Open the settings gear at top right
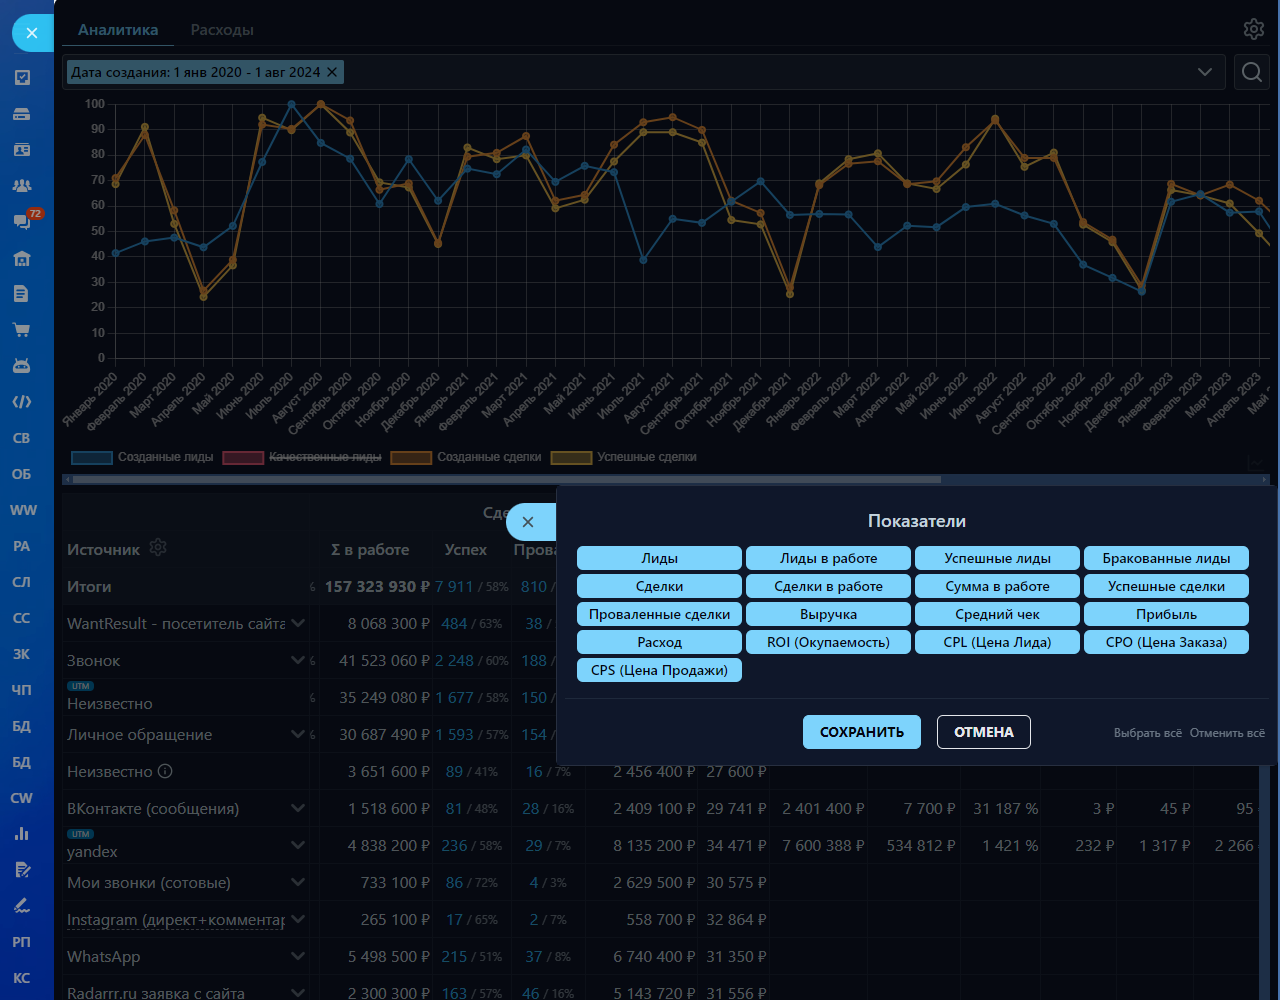The height and width of the screenshot is (1000, 1280). (x=1253, y=29)
